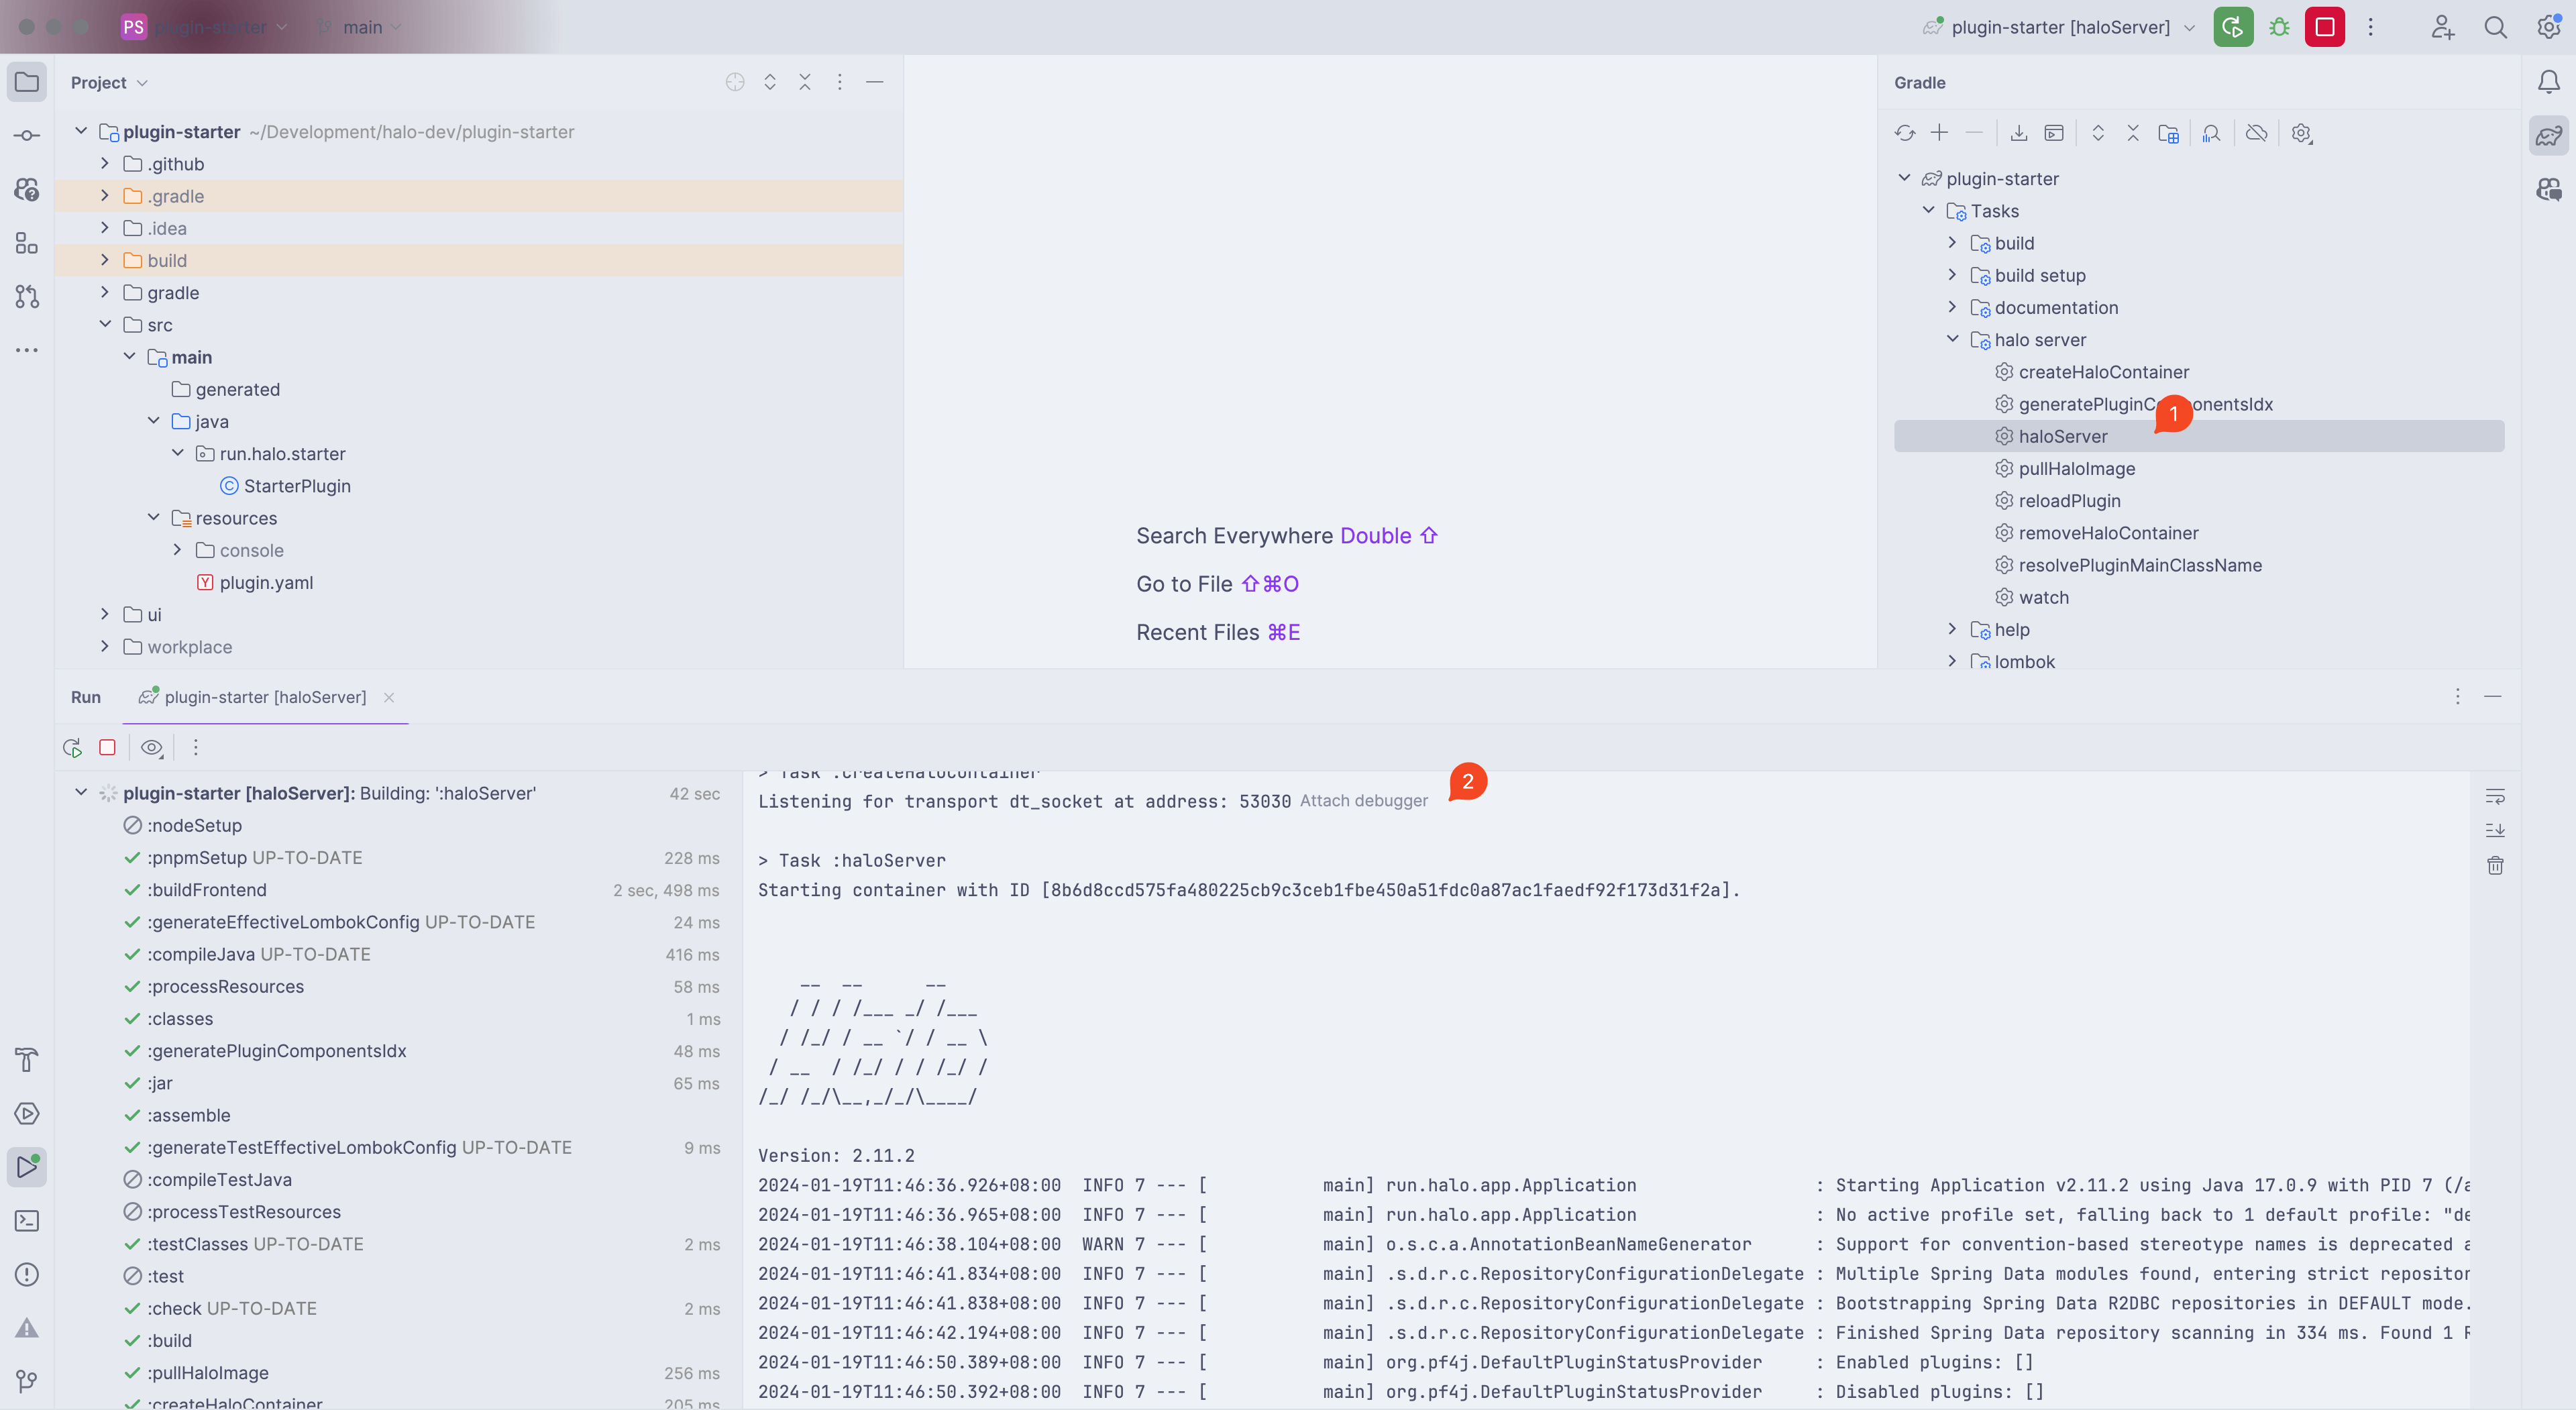Viewport: 2576px width, 1410px height.
Task: Click the Attach debugger link in console
Action: tap(1364, 800)
